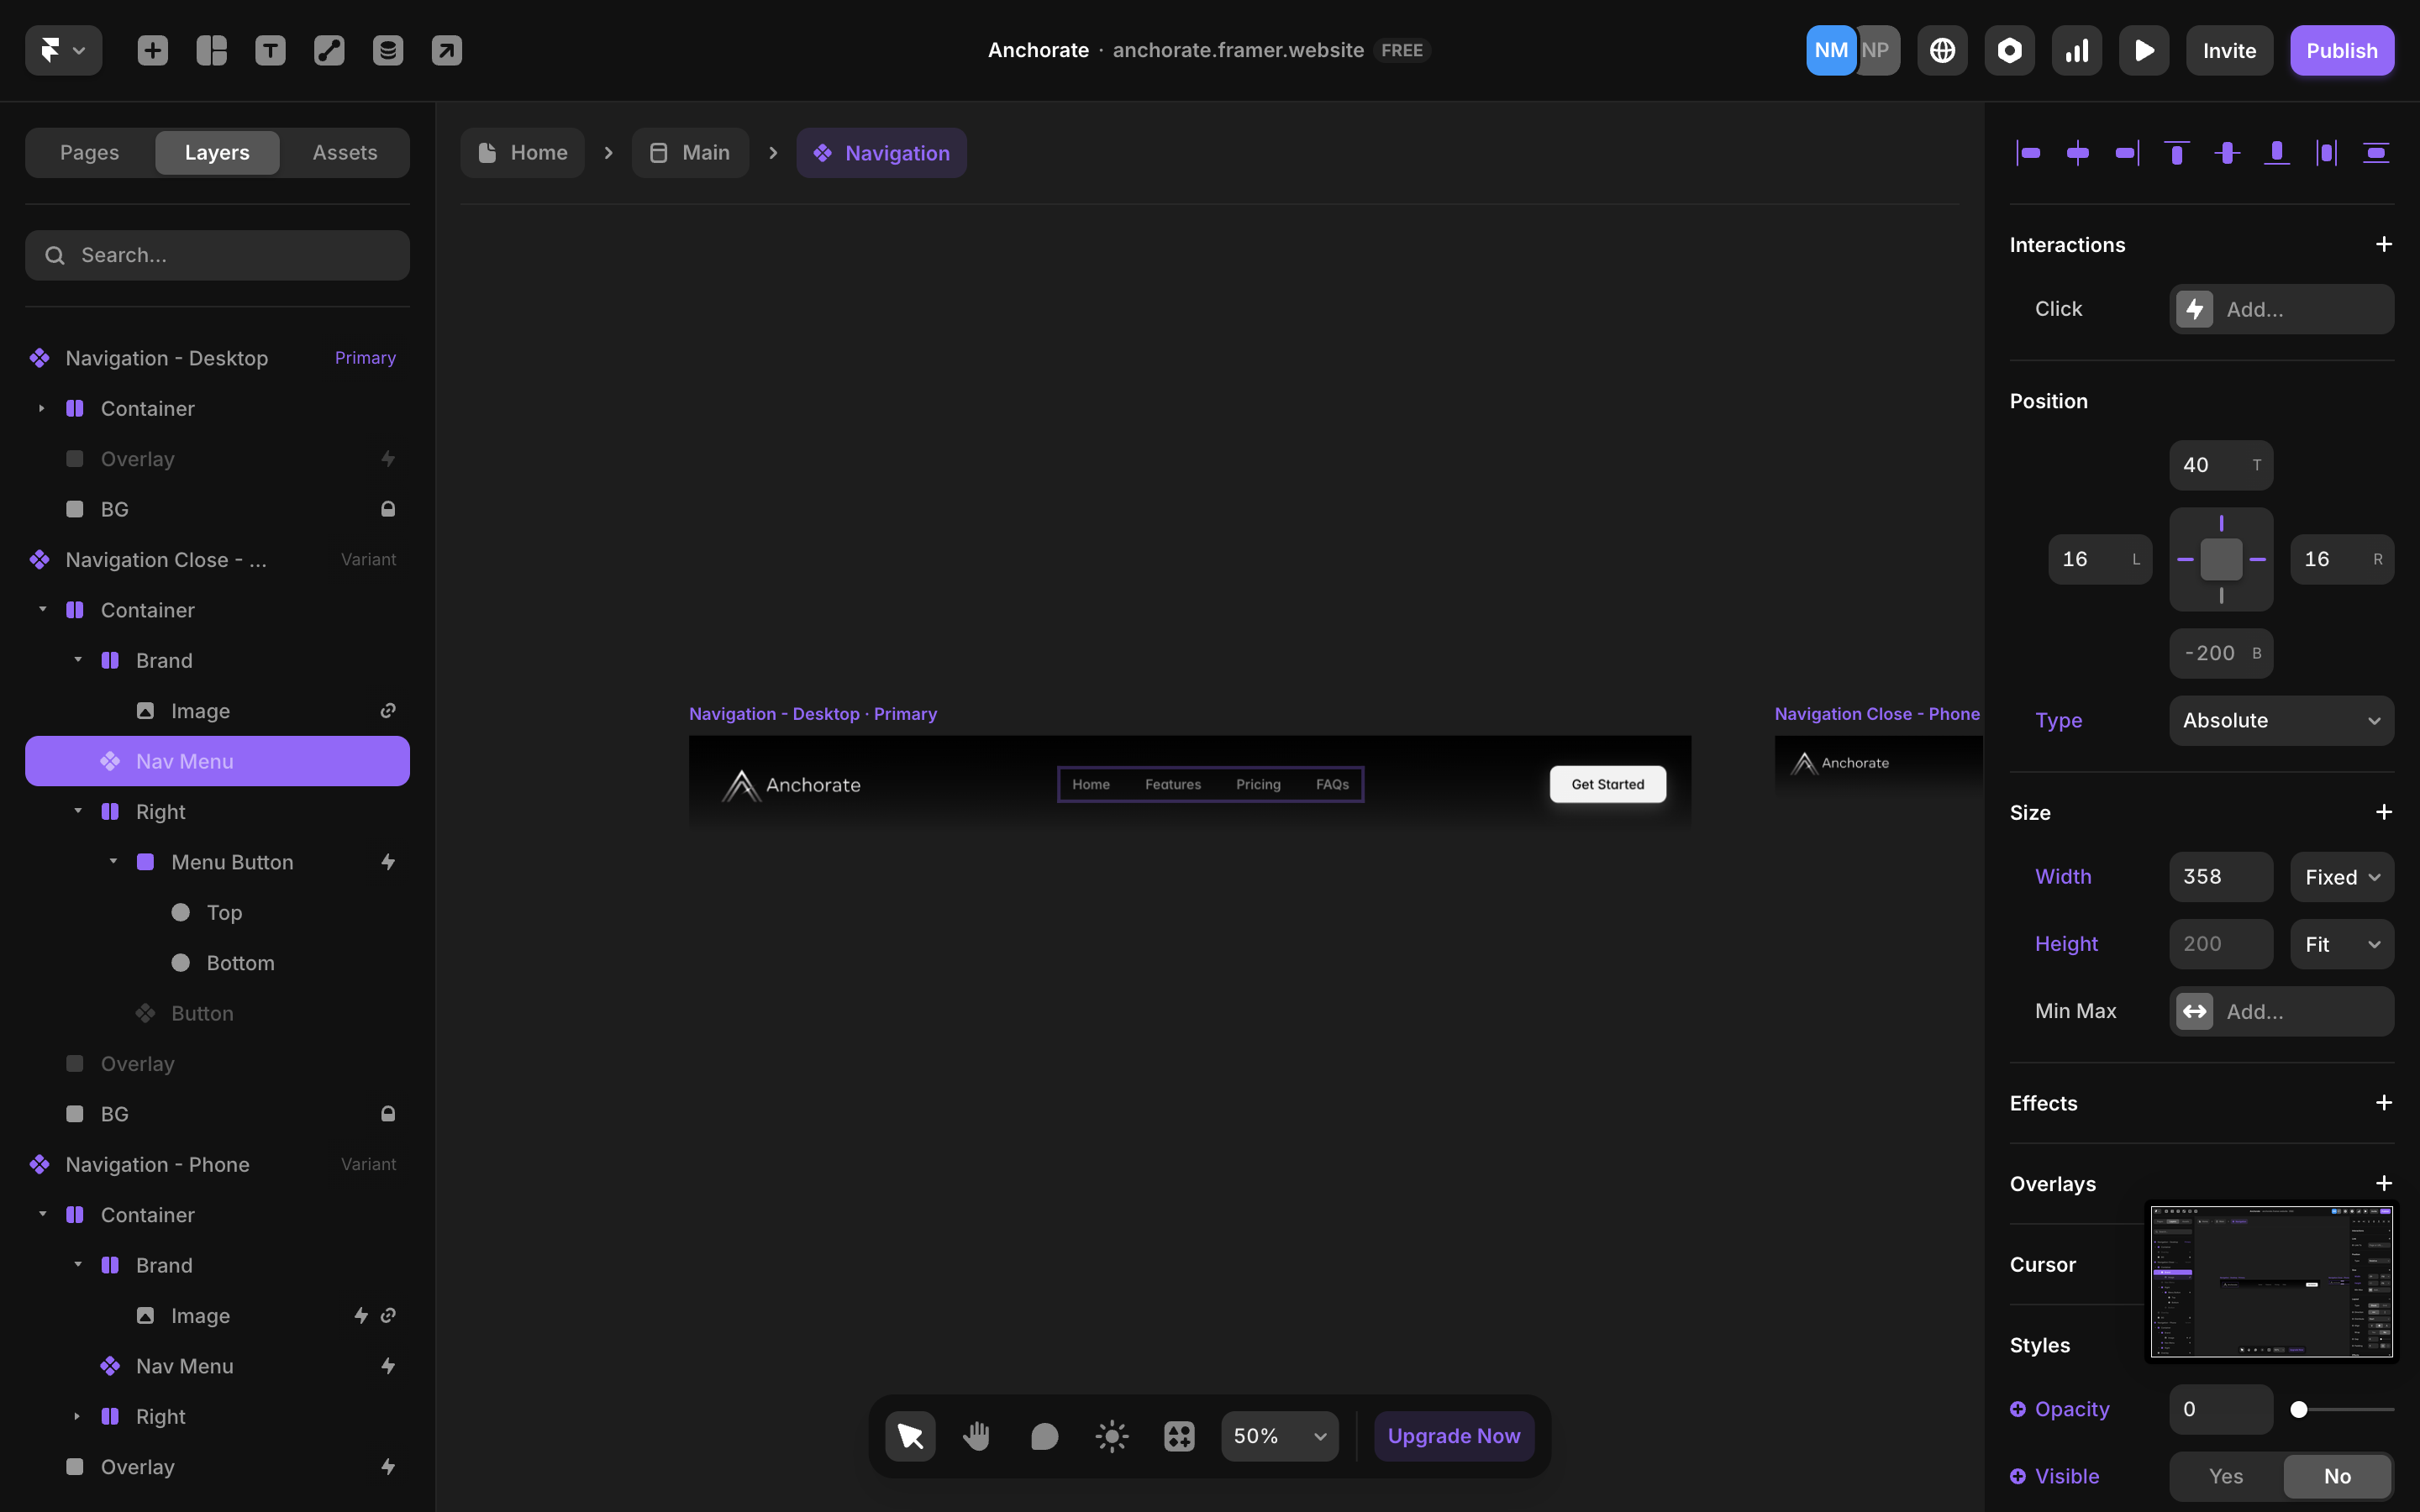Switch to the Pages tab

(x=89, y=152)
